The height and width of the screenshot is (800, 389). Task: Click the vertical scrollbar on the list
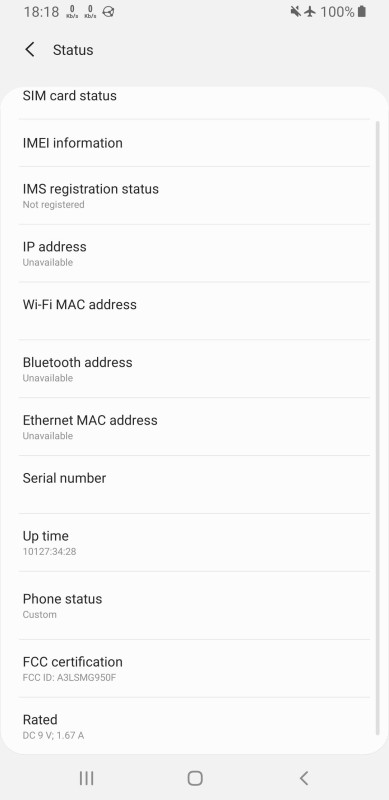click(377, 428)
